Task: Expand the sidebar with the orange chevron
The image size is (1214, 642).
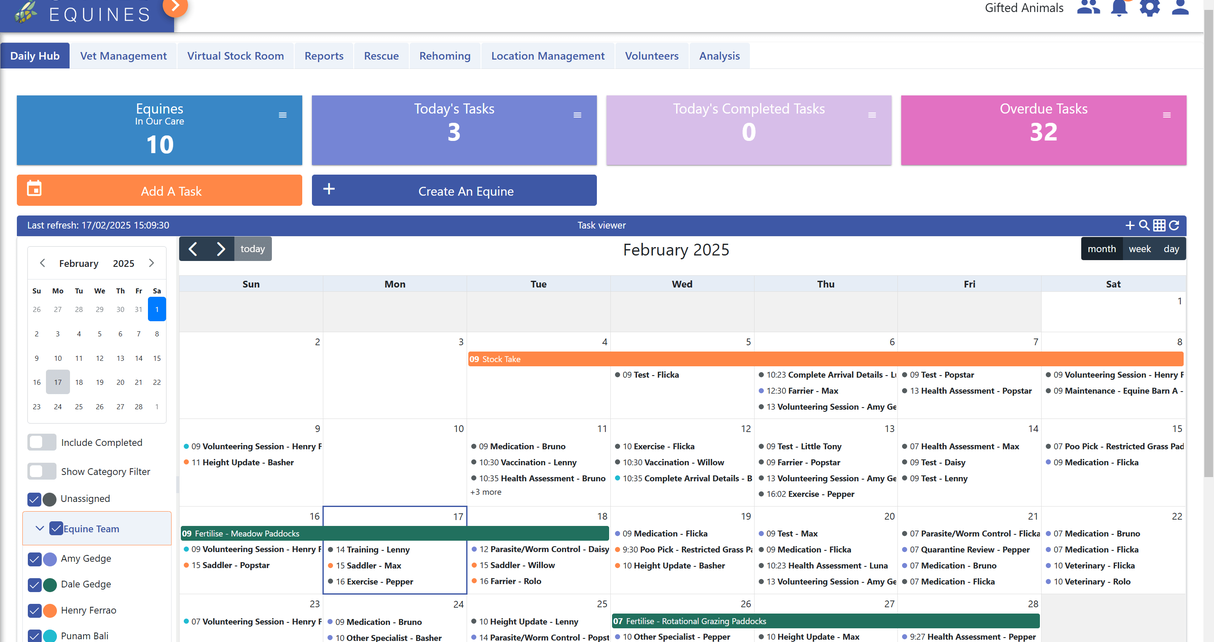Action: click(174, 6)
